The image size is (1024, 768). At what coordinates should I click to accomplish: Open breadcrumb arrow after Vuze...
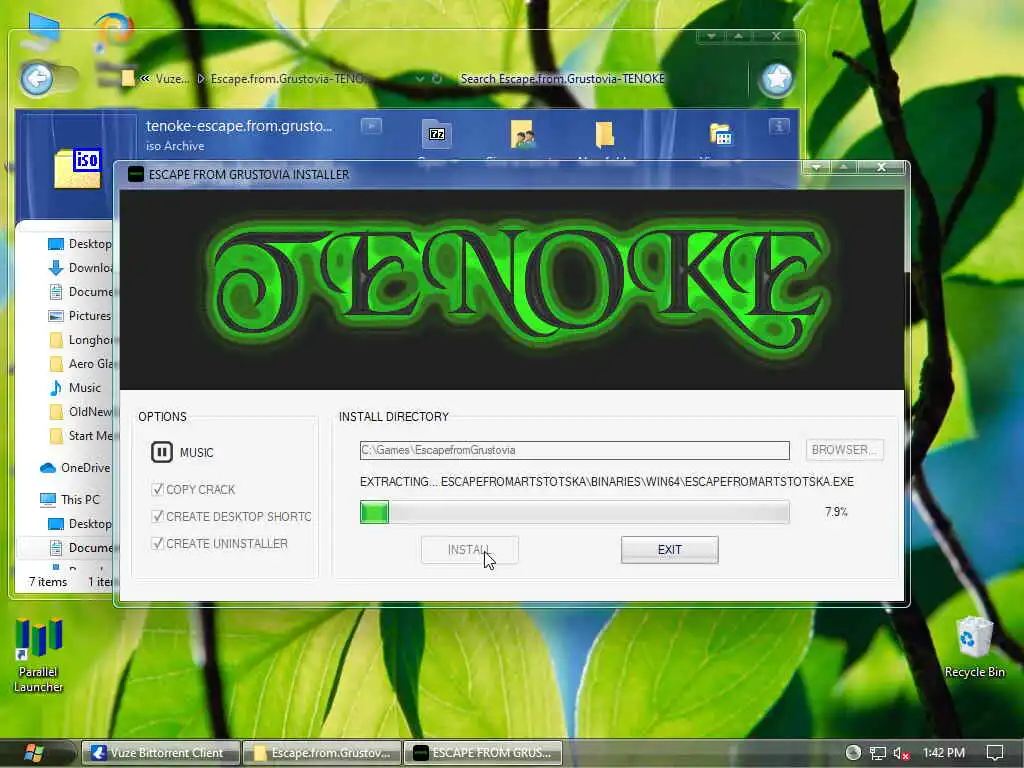point(201,79)
